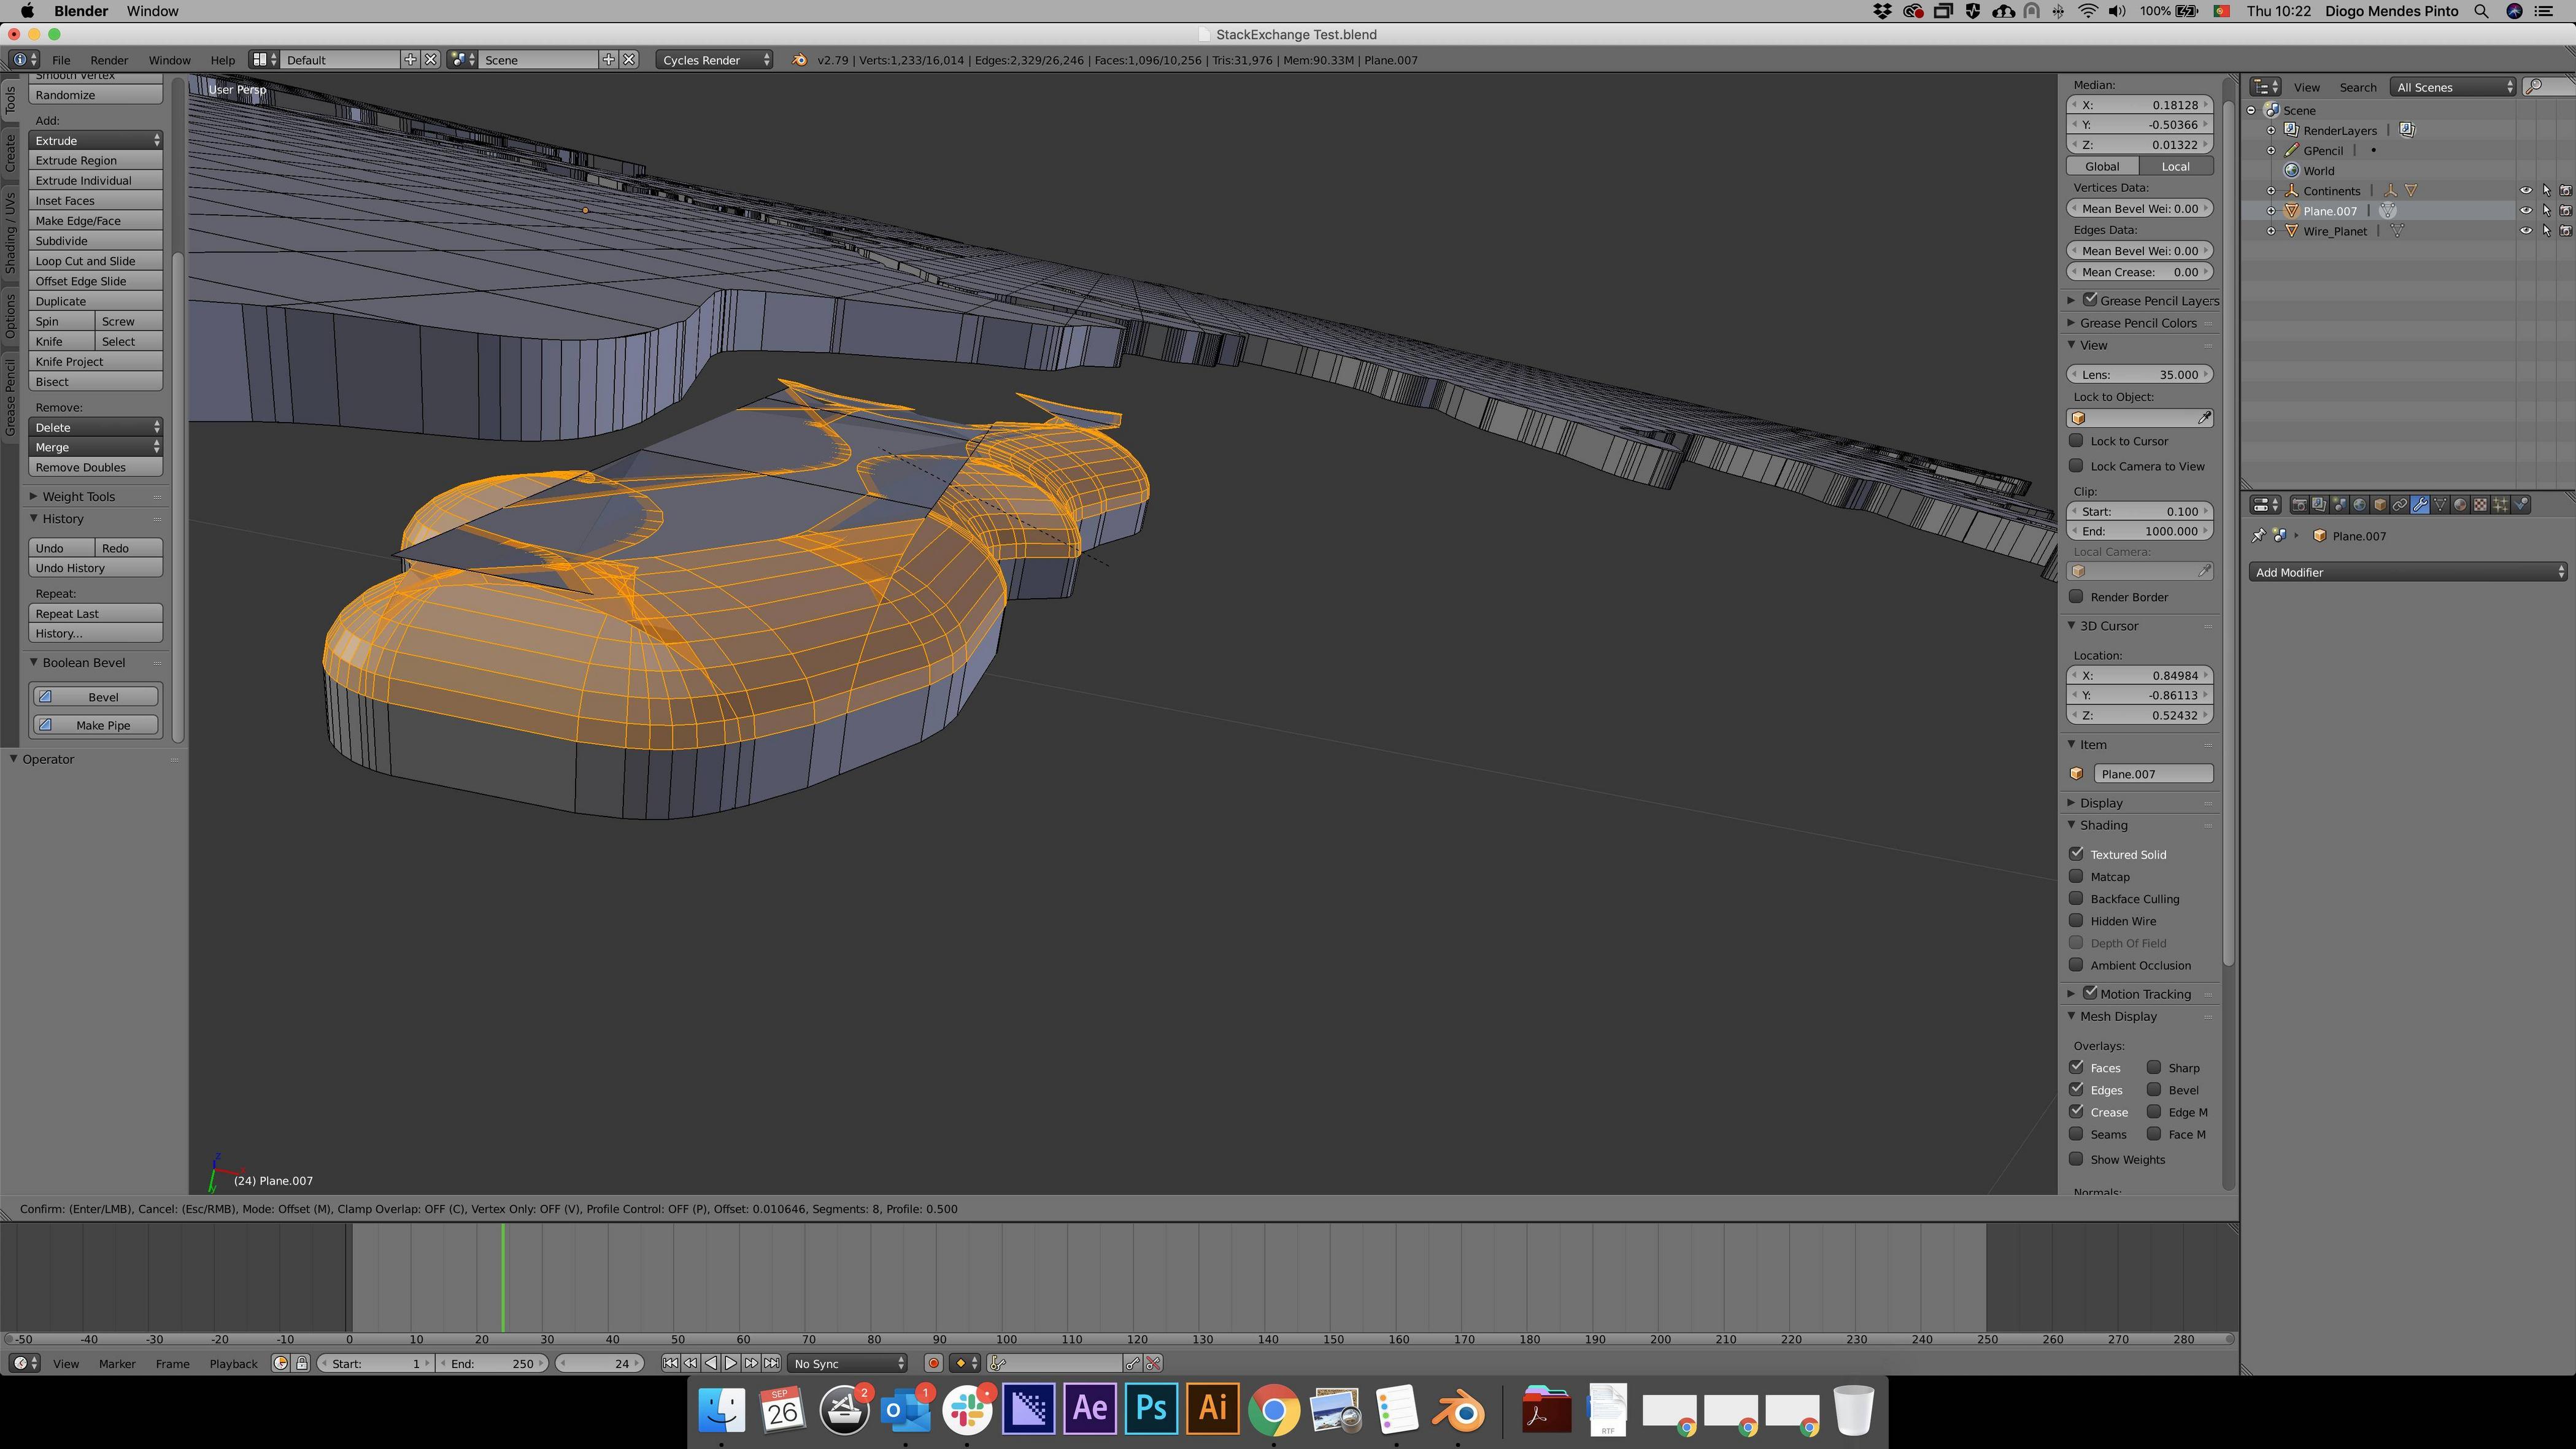Viewport: 2576px width, 1449px height.
Task: Open the Physics properties icon
Action: click(x=2520, y=505)
